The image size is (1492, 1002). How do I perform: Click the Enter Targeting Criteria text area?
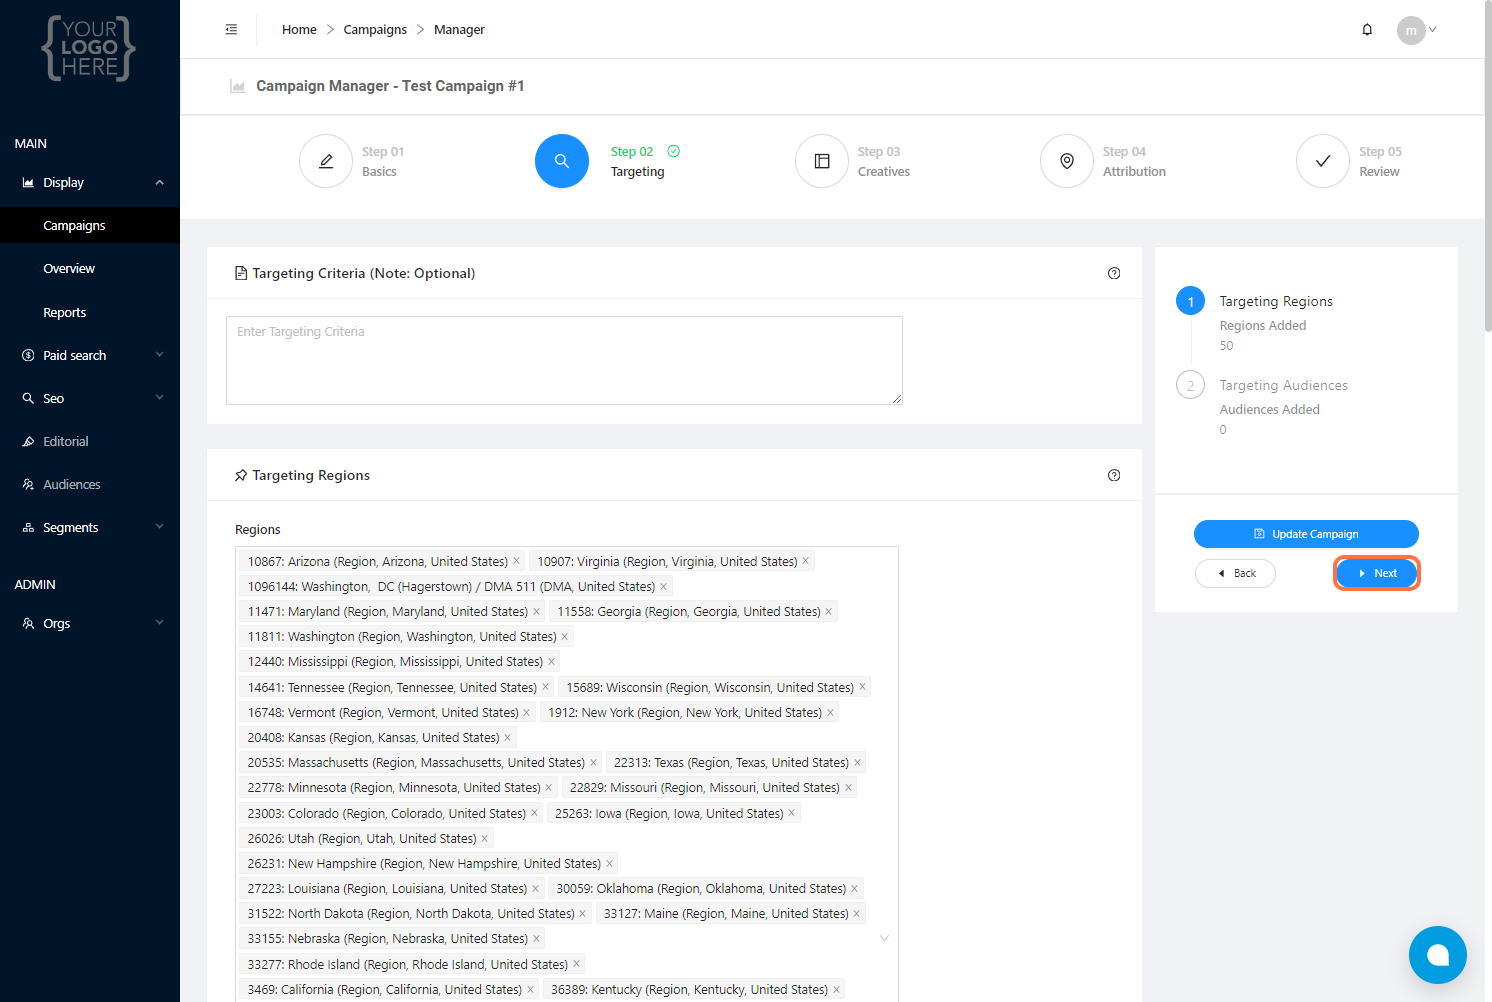point(564,360)
